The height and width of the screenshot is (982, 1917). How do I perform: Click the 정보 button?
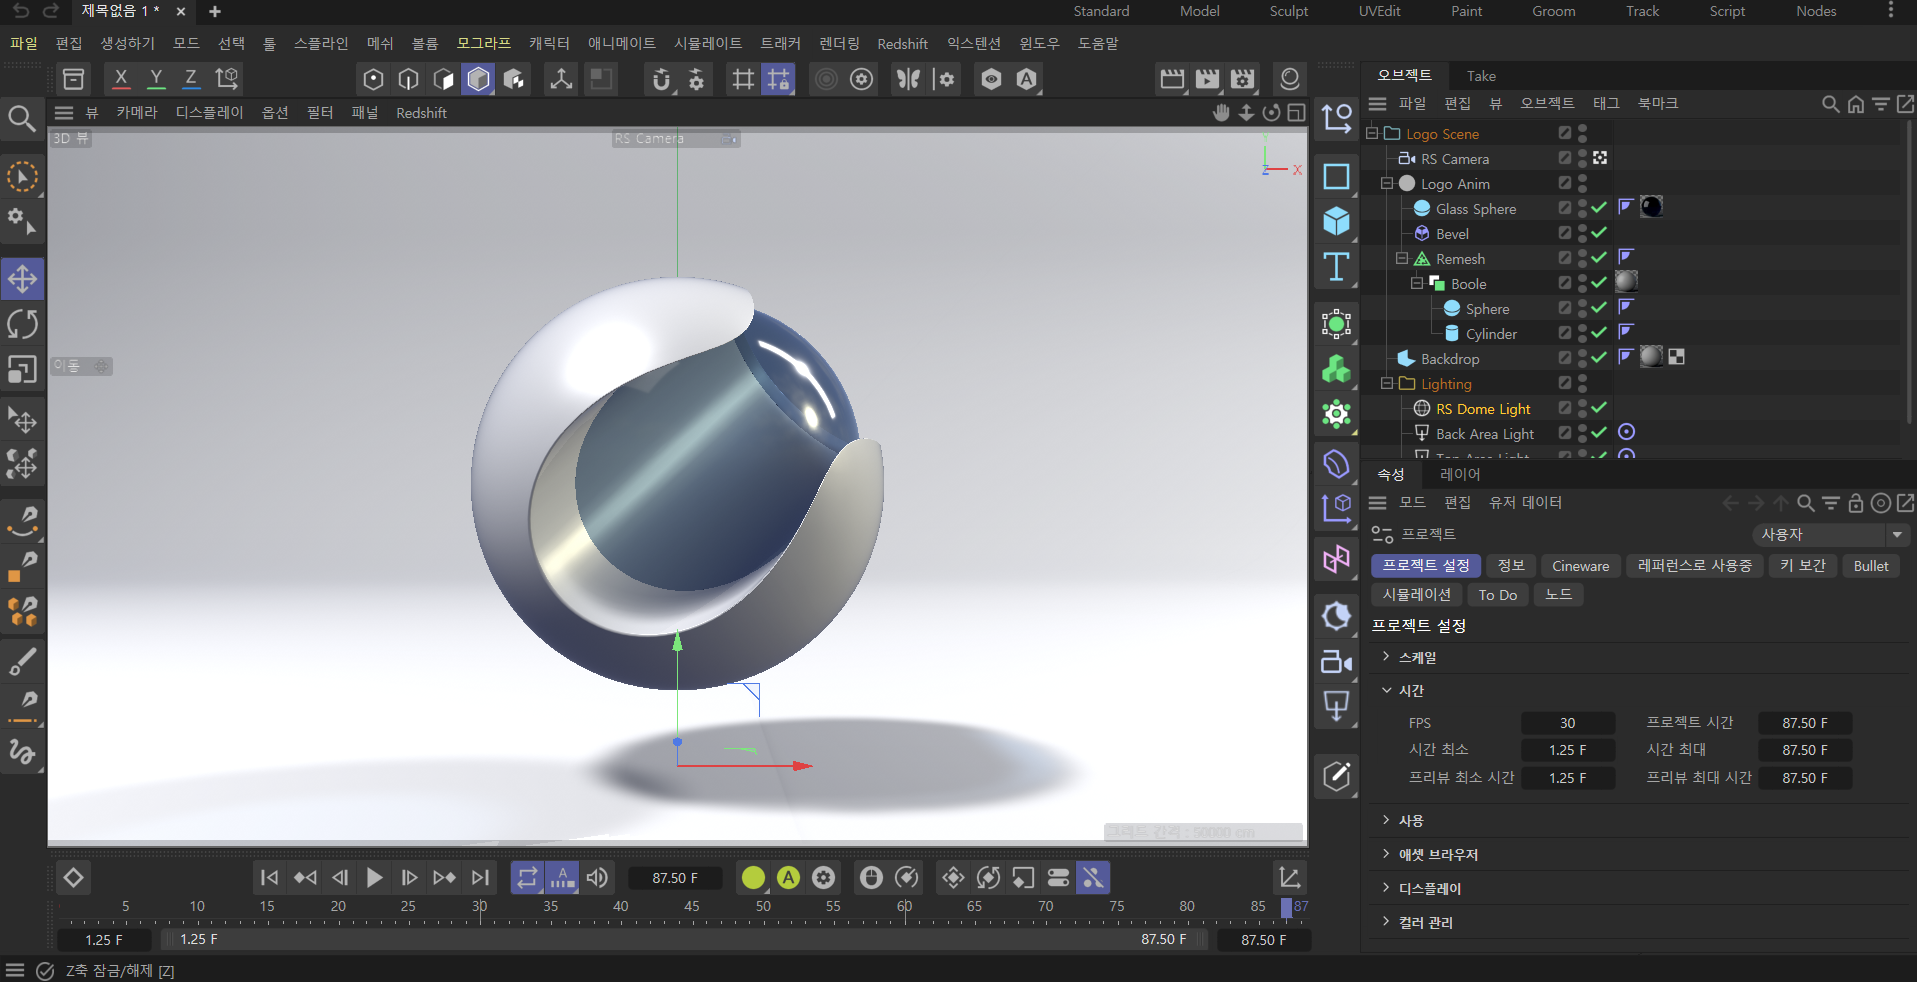click(1510, 566)
